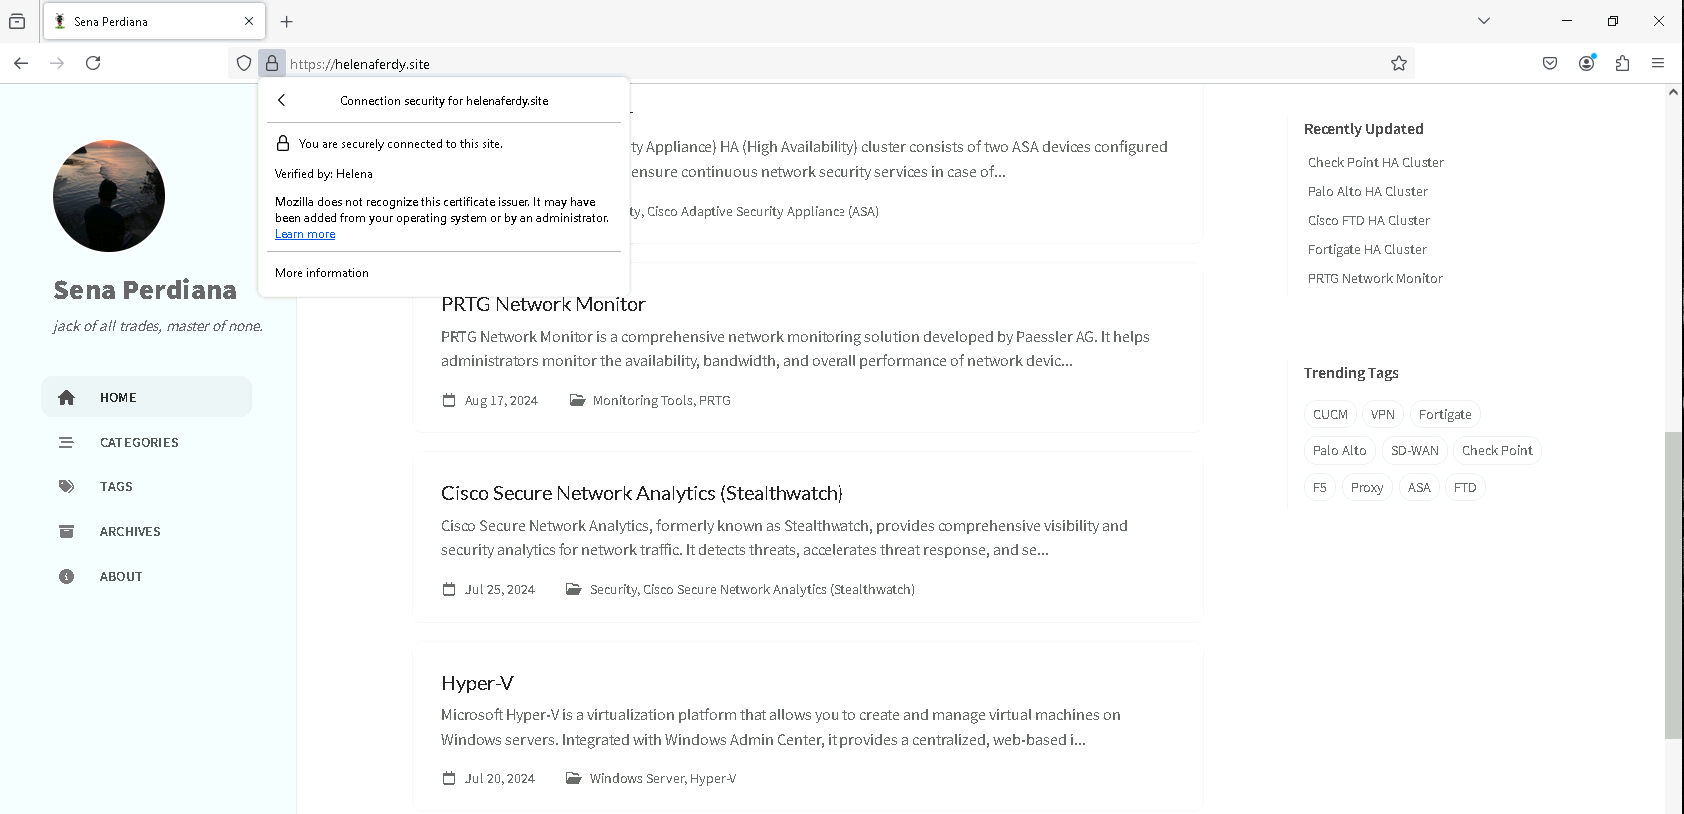Follow the Learn more link
This screenshot has height=814, width=1684.
305,234
